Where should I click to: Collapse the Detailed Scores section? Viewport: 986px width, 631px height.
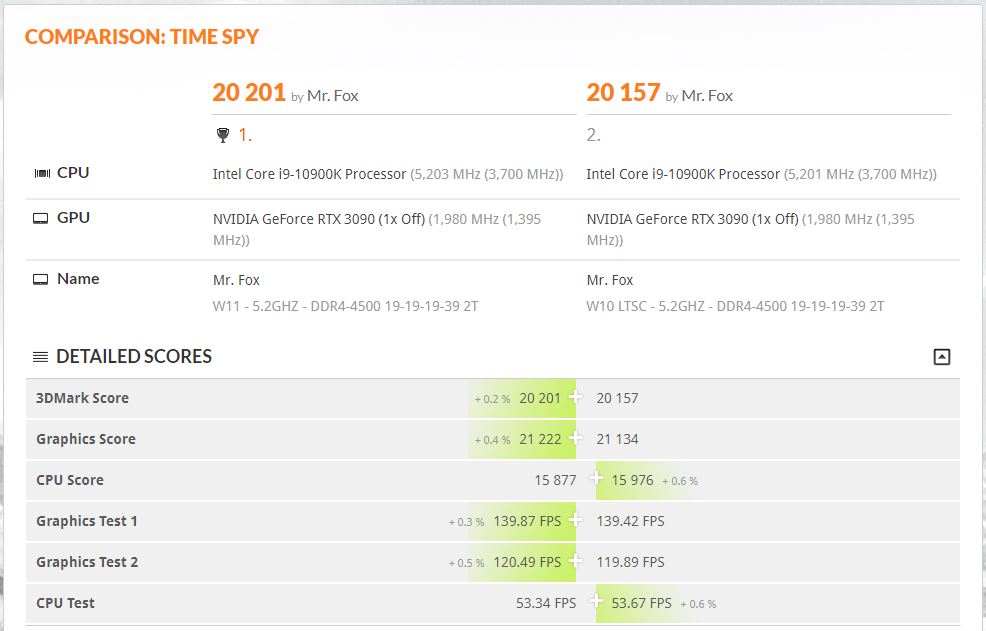pyautogui.click(x=941, y=357)
